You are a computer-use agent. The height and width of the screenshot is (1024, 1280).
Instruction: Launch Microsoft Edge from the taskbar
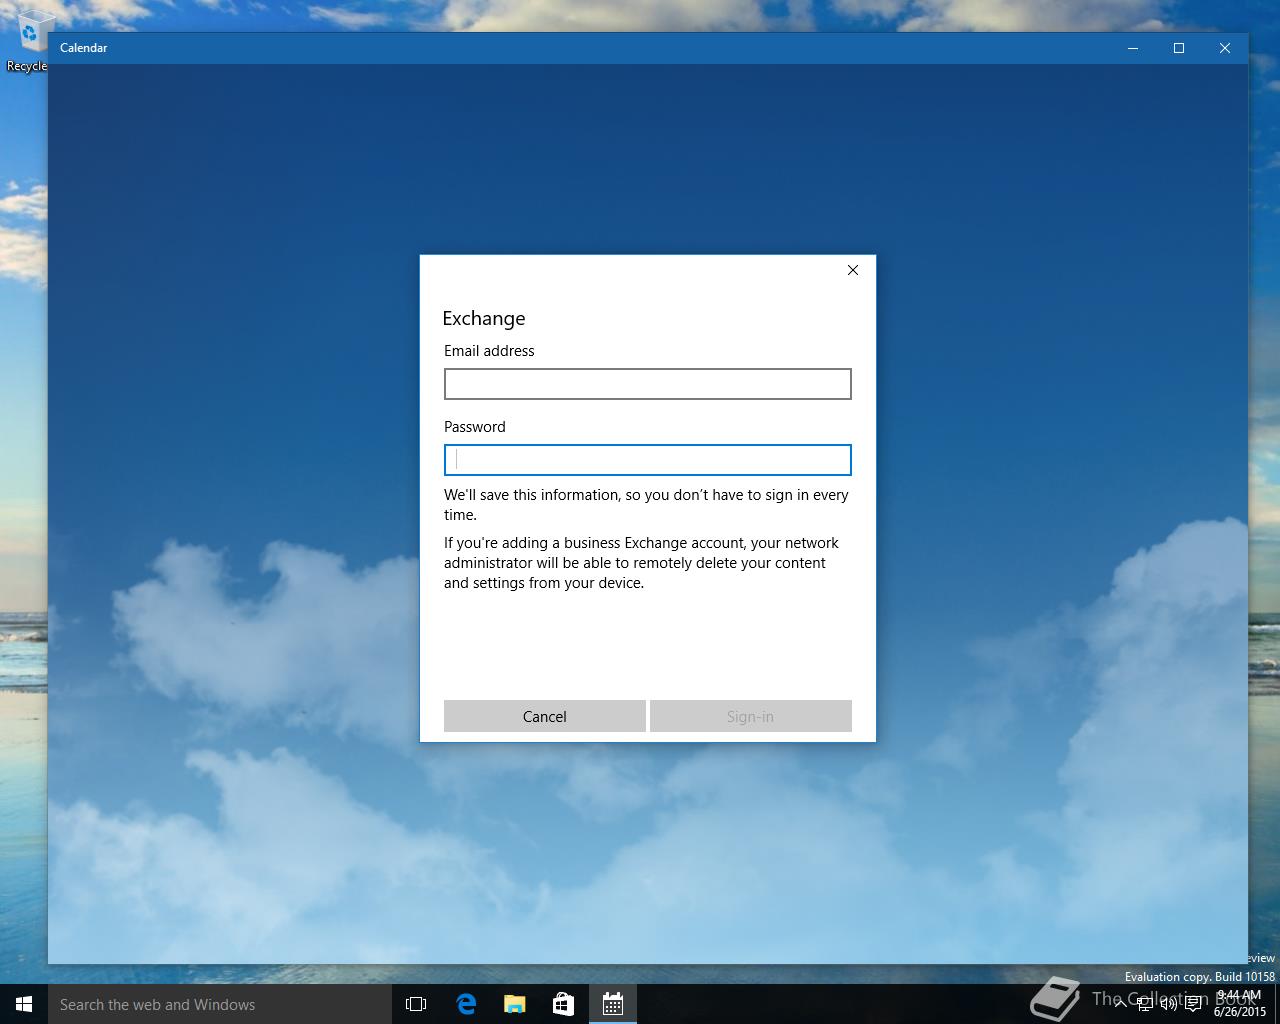click(466, 1004)
